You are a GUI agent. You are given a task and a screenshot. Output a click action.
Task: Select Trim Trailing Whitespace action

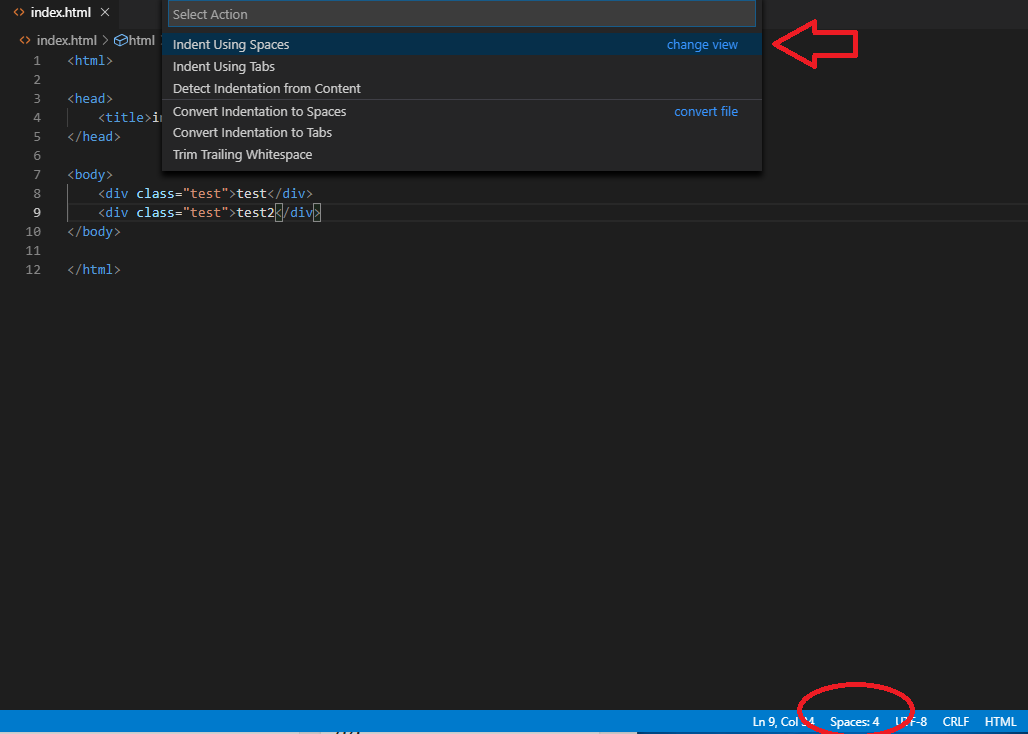click(x=243, y=155)
